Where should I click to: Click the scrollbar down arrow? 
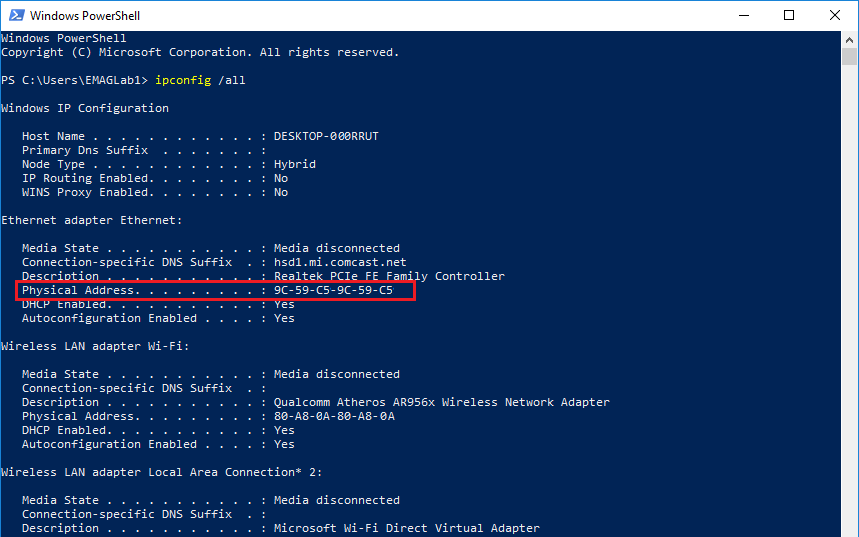(849, 529)
